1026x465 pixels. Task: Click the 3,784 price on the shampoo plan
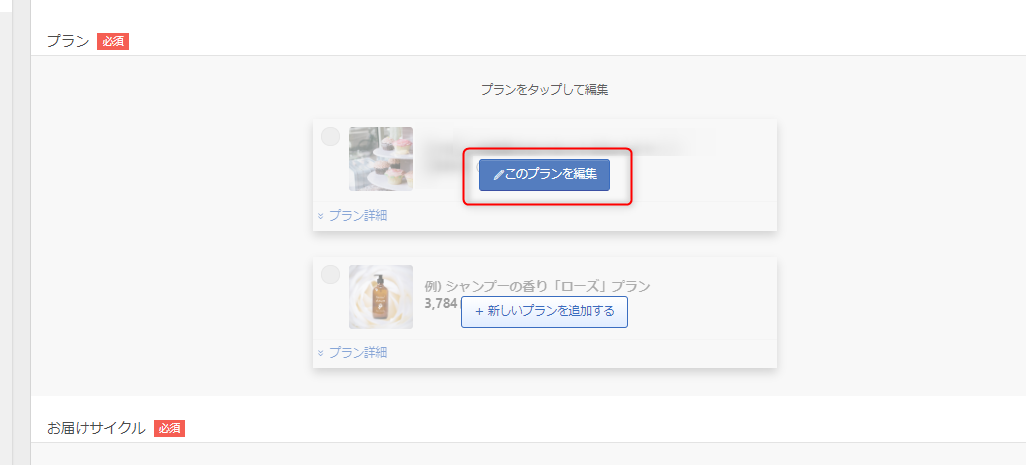pos(442,303)
